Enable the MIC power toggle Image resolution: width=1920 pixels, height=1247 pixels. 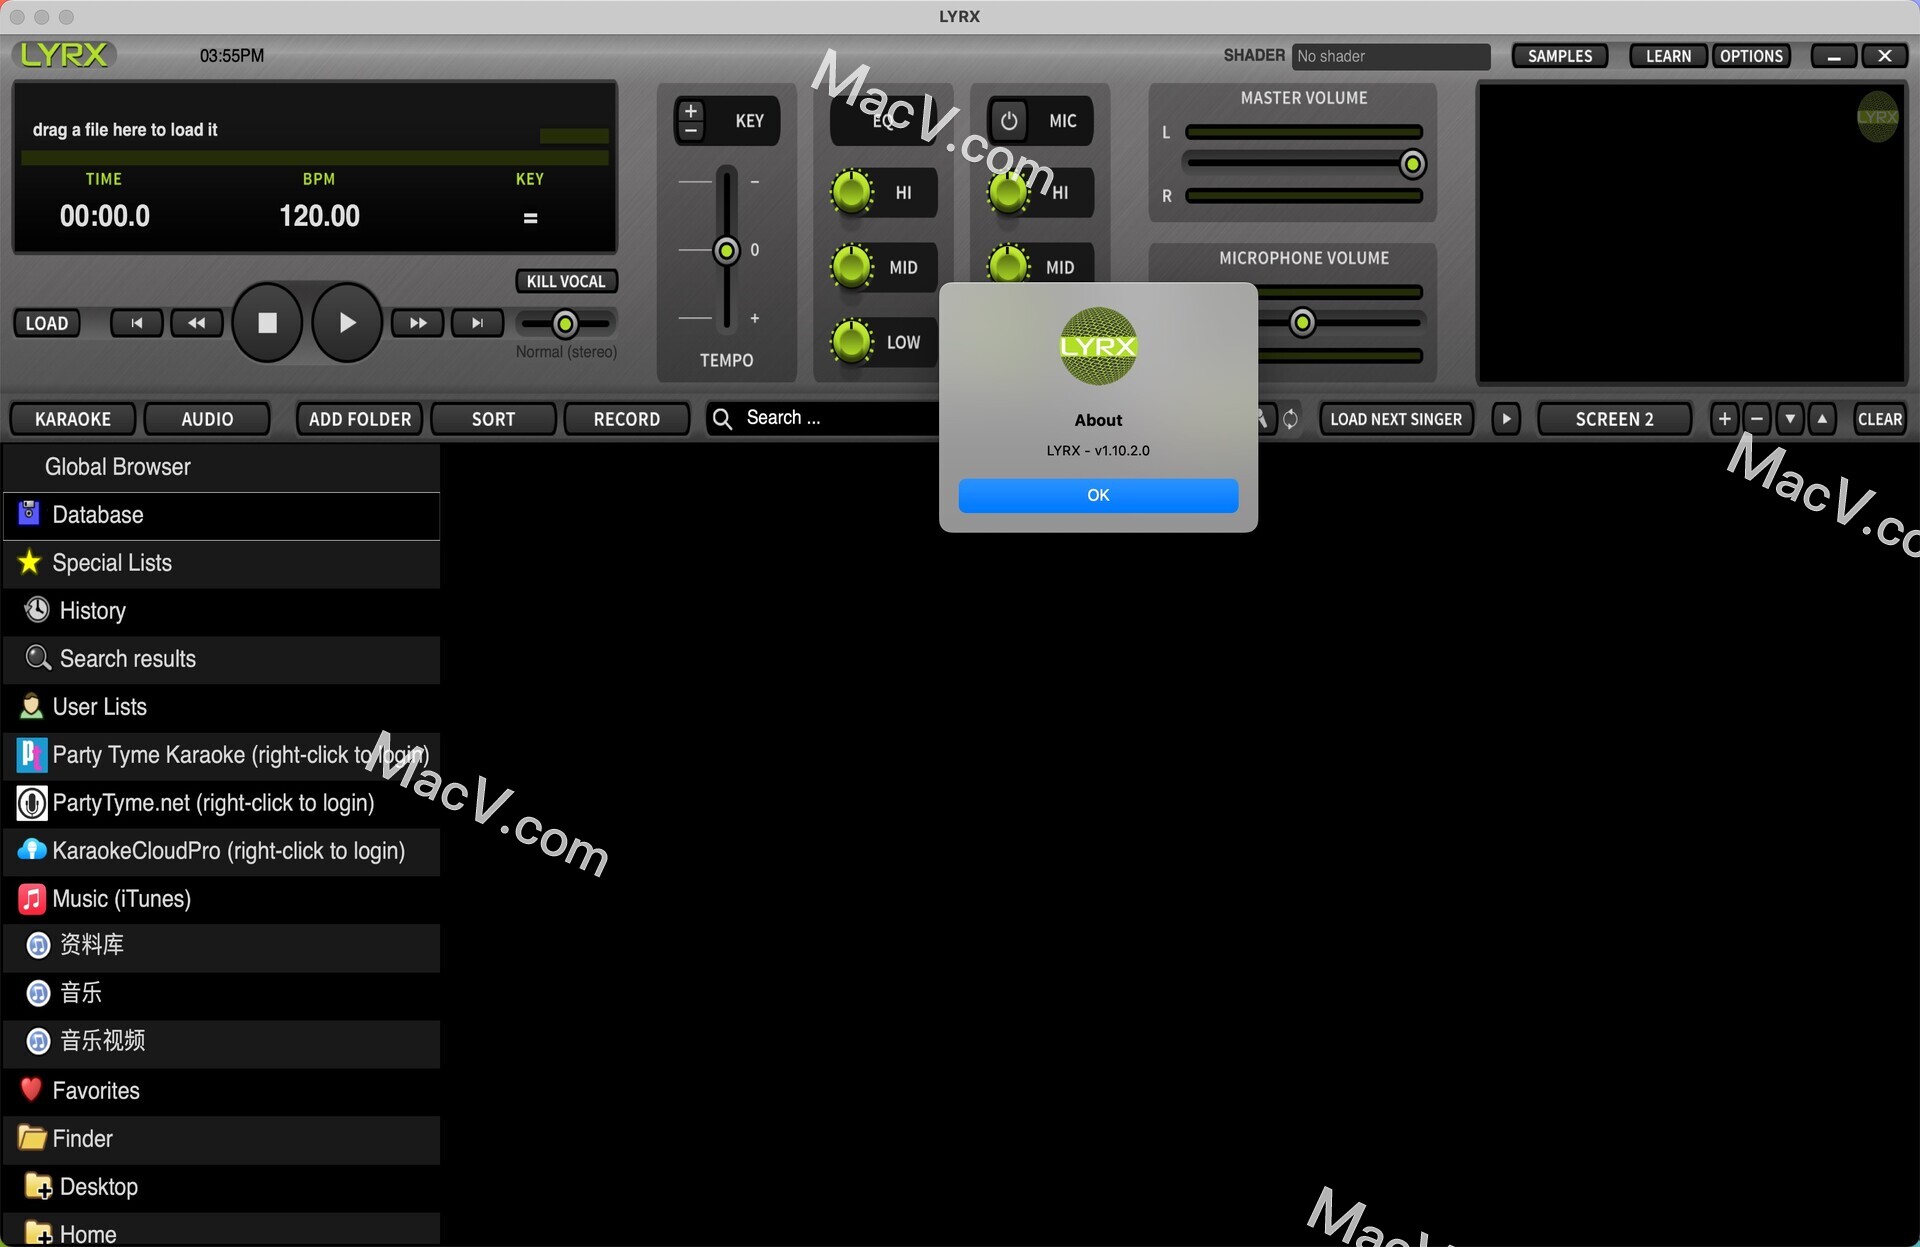[1010, 120]
